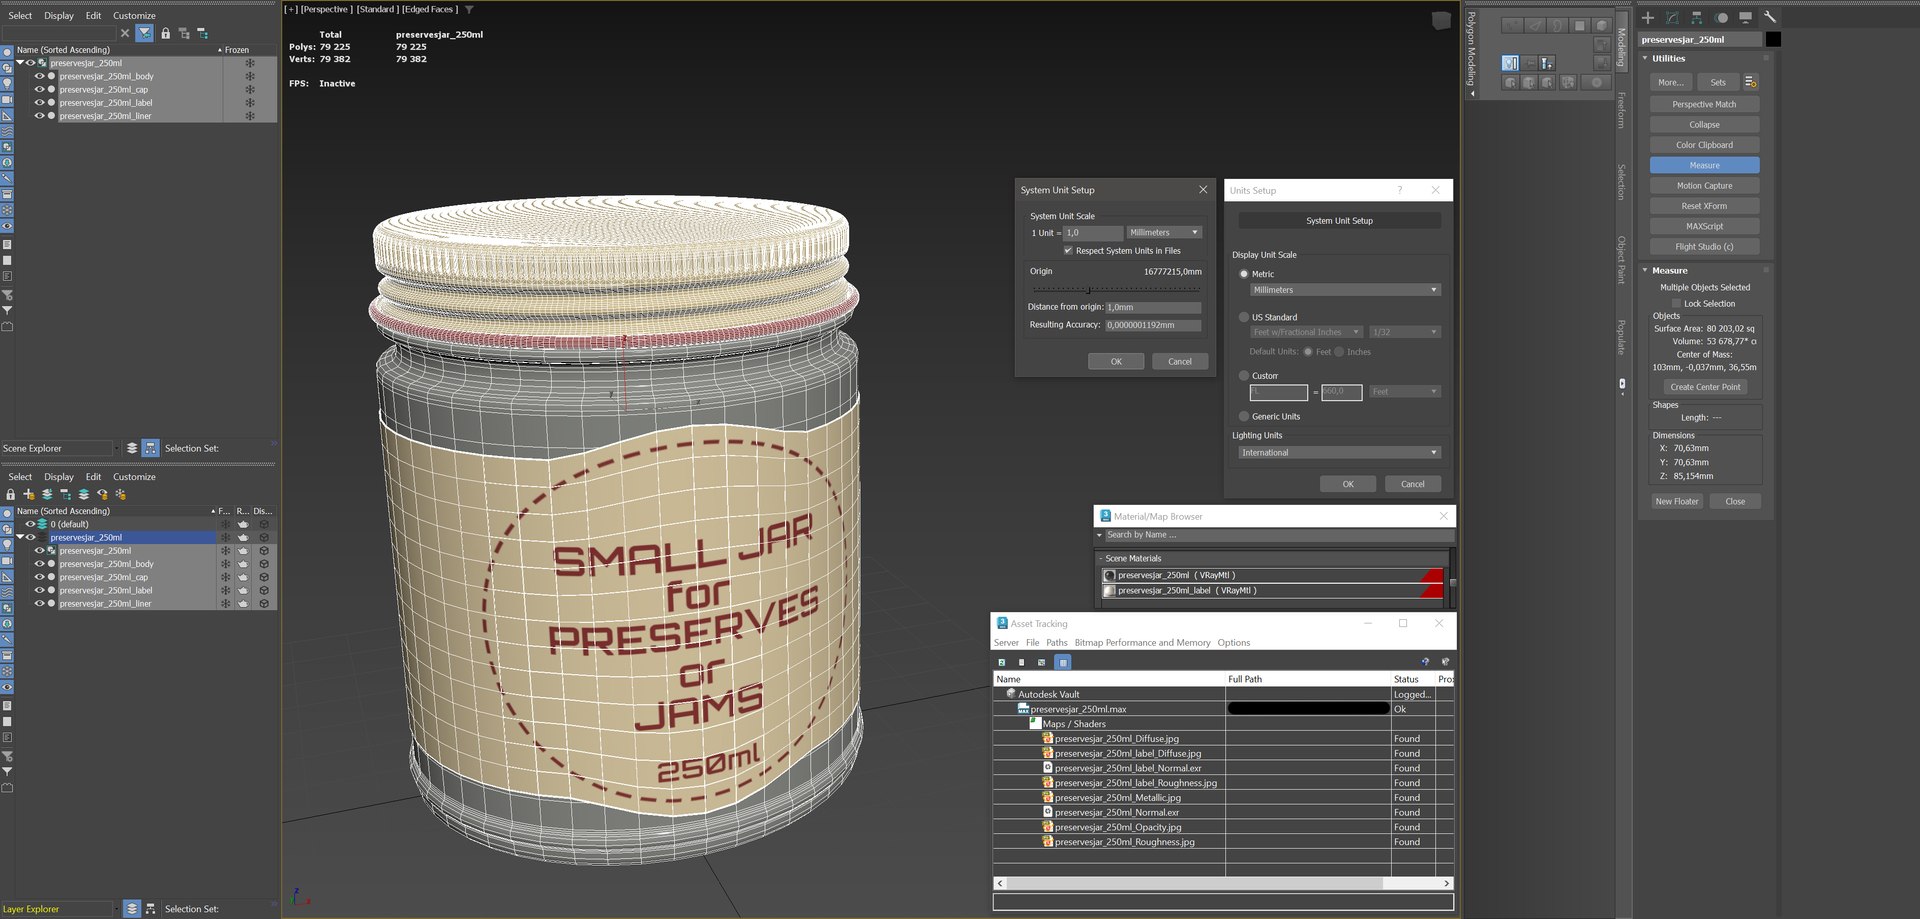1920x919 pixels.
Task: Toggle visibility eye of preservesjar_250ml_label in Layer Explorer
Action: pos(40,590)
